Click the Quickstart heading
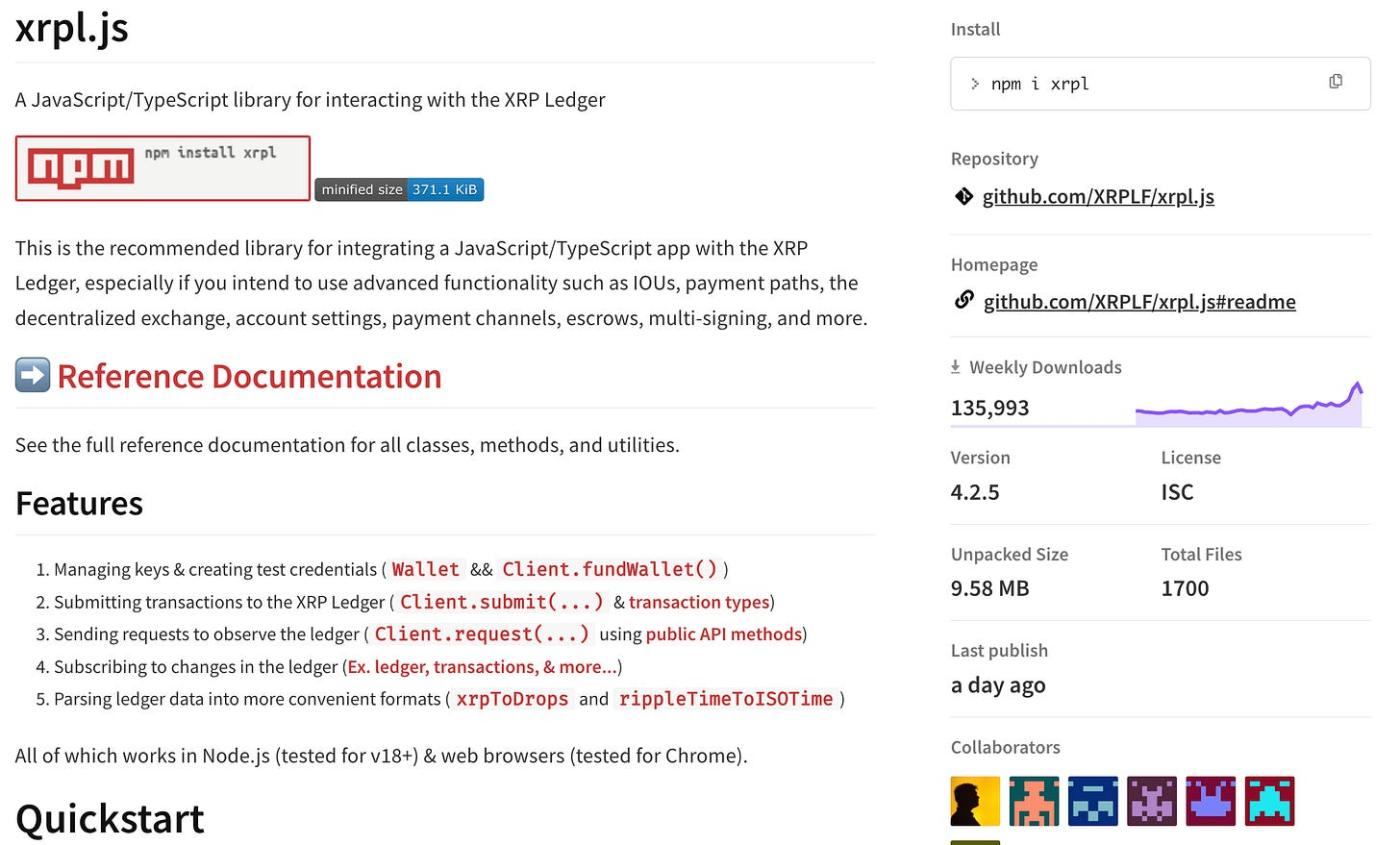Screen dimensions: 1400x845 [110, 819]
